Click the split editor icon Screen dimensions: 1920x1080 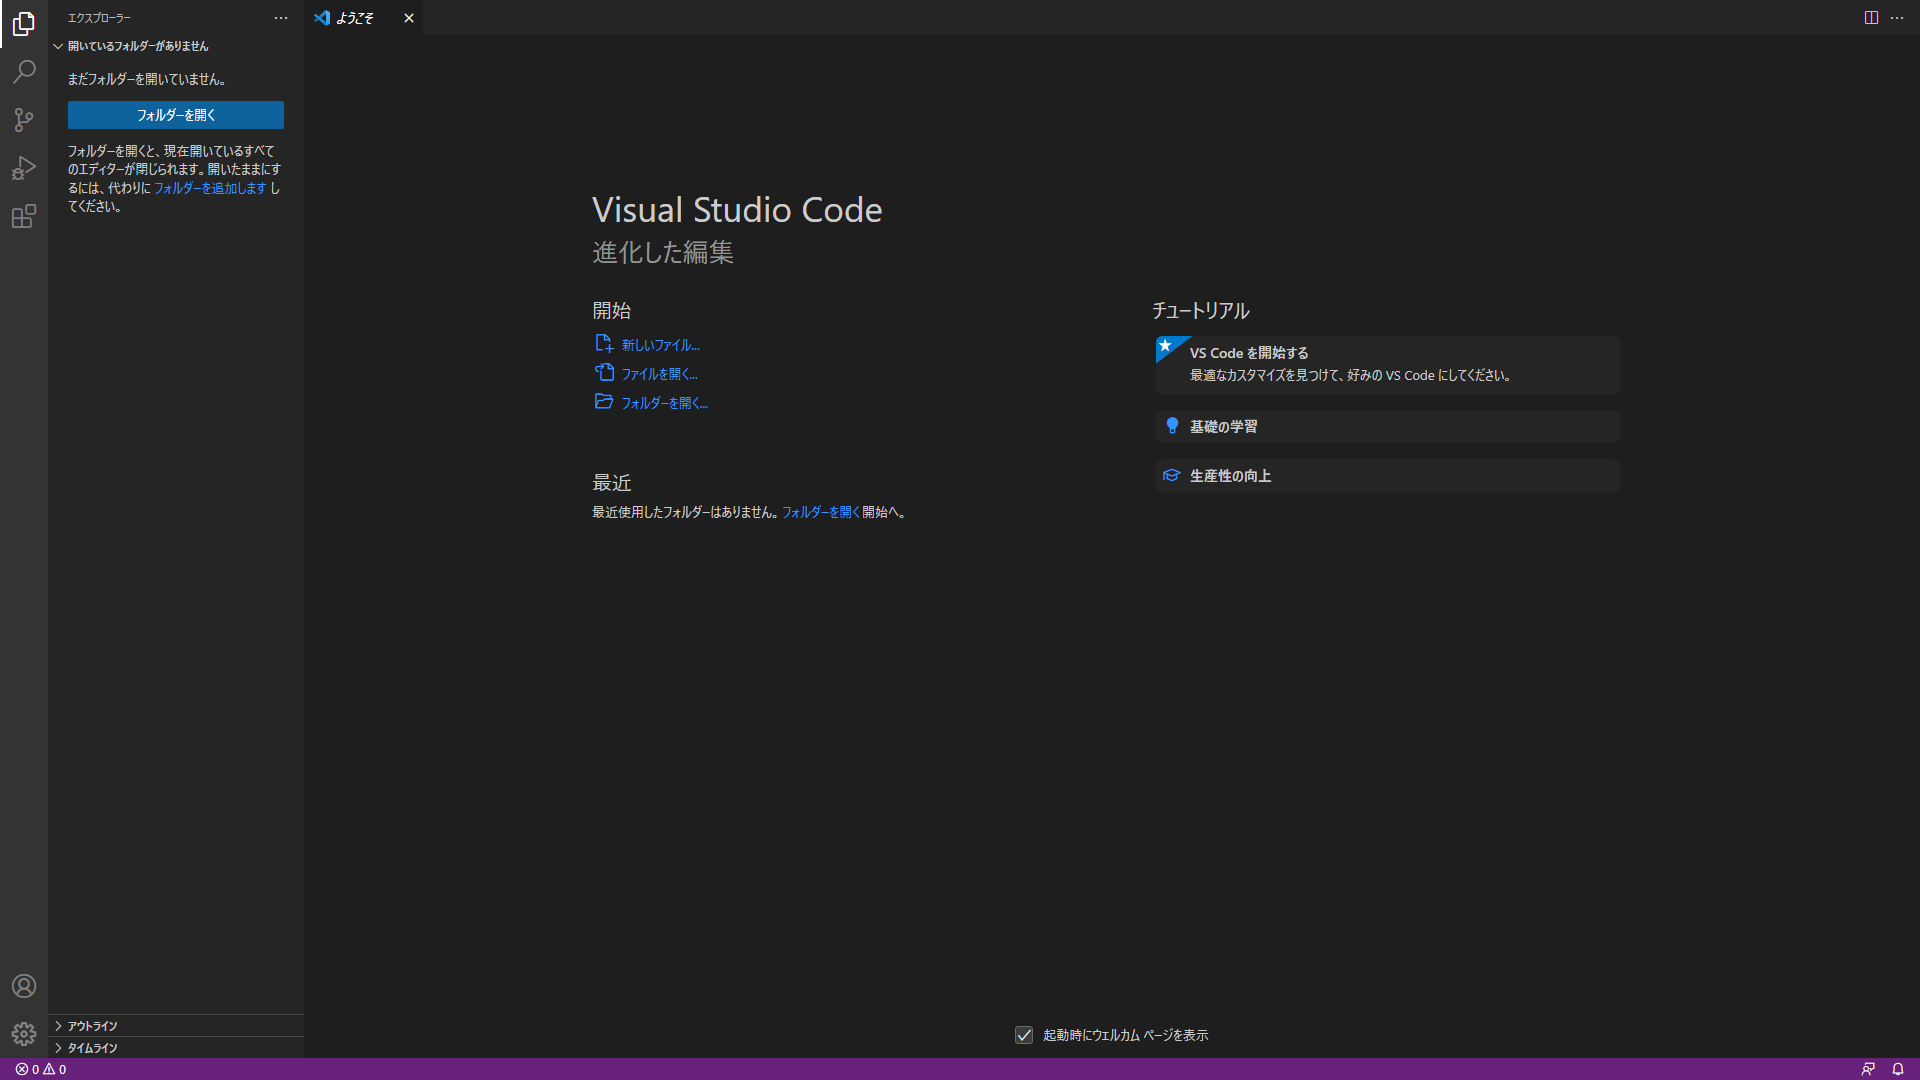(1871, 18)
